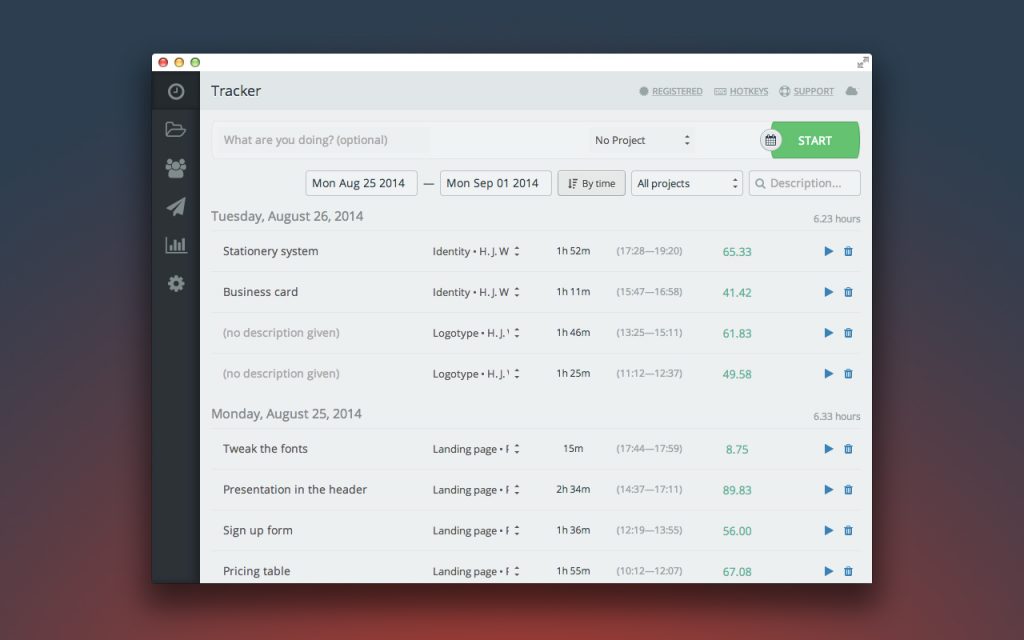Click the Mon Aug 25 2014 start date field
The width and height of the screenshot is (1024, 640).
(360, 183)
